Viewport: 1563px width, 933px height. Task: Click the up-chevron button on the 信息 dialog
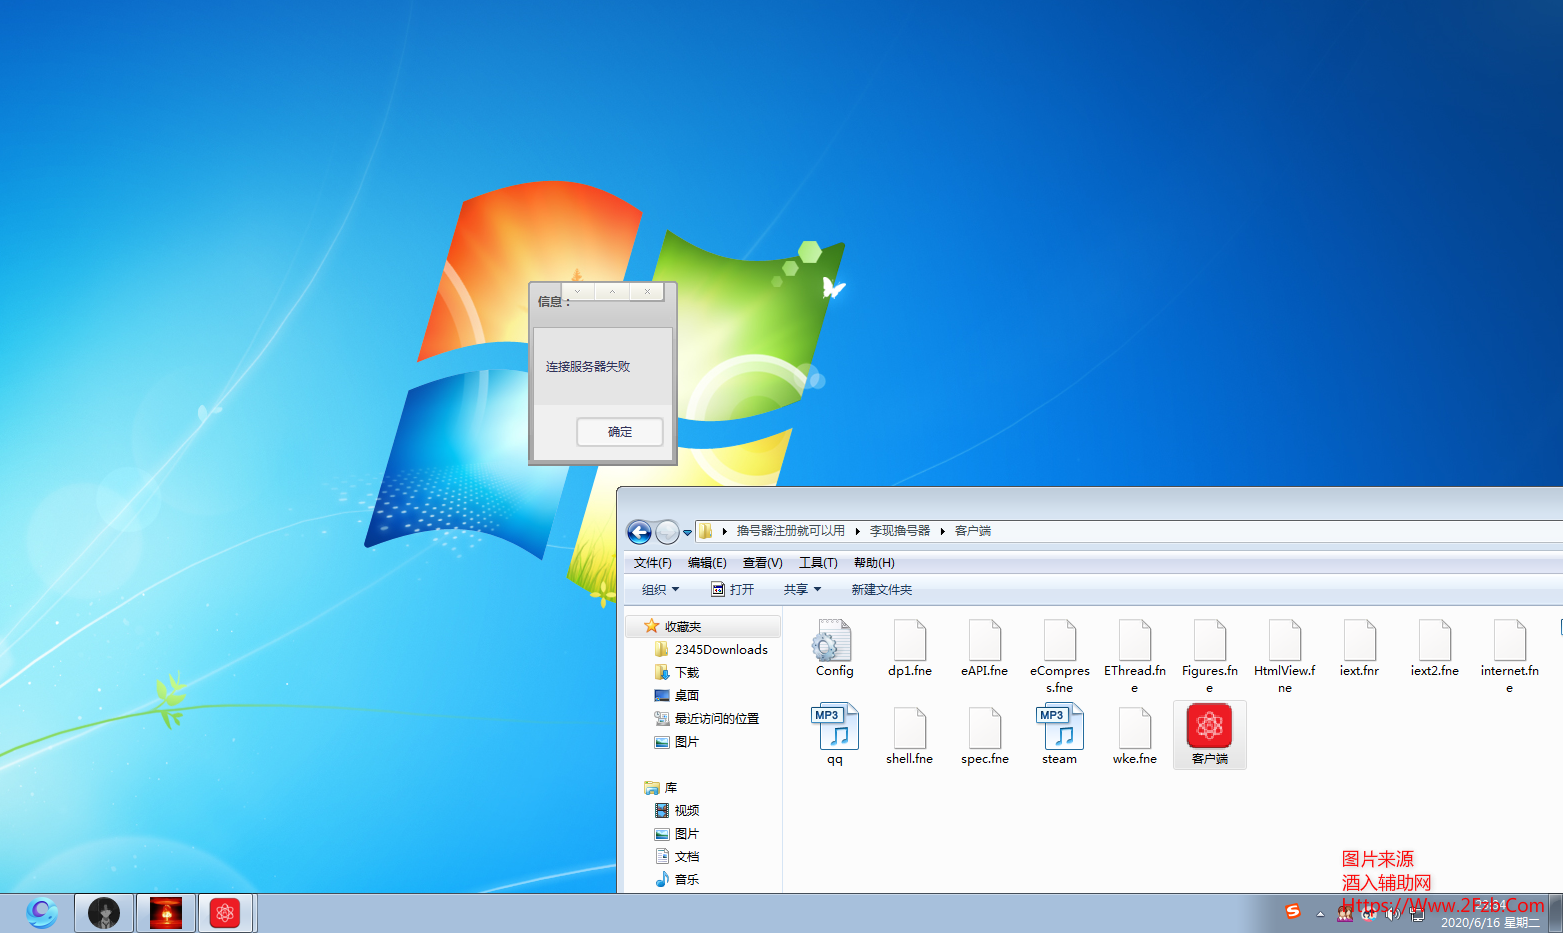pos(612,291)
